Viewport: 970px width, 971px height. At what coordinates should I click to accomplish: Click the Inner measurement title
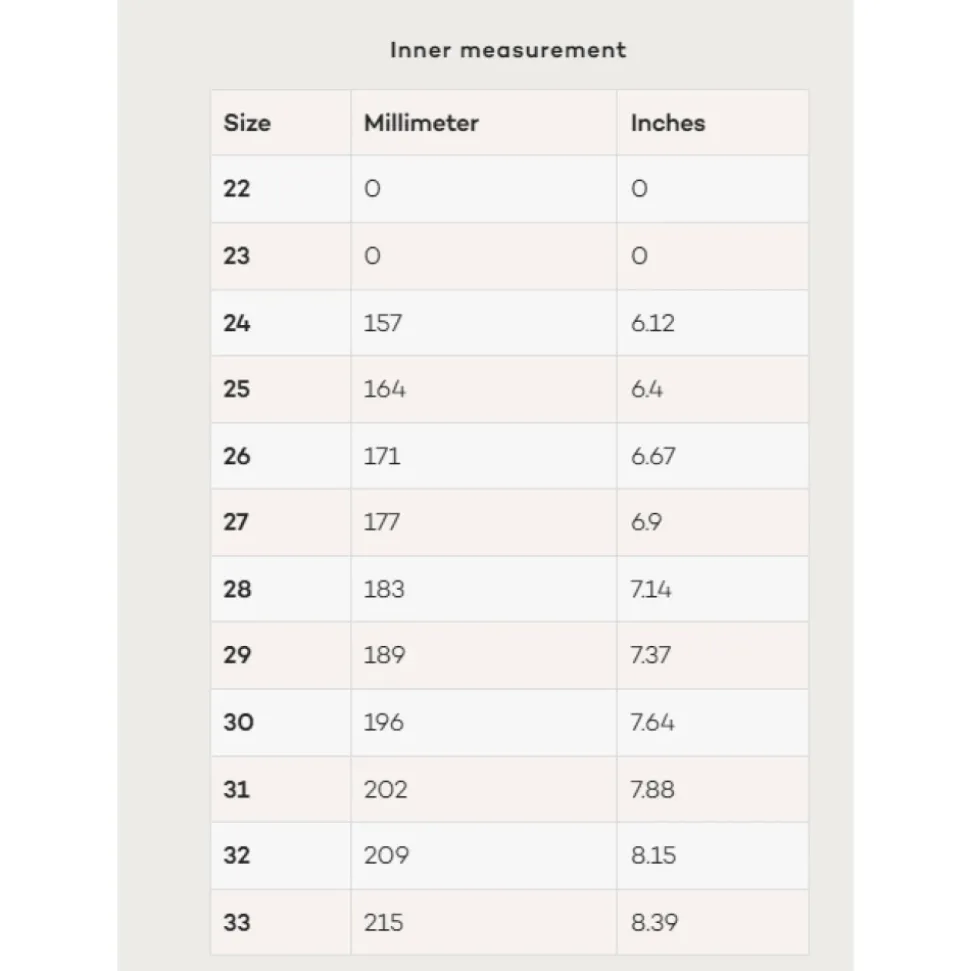(x=508, y=50)
